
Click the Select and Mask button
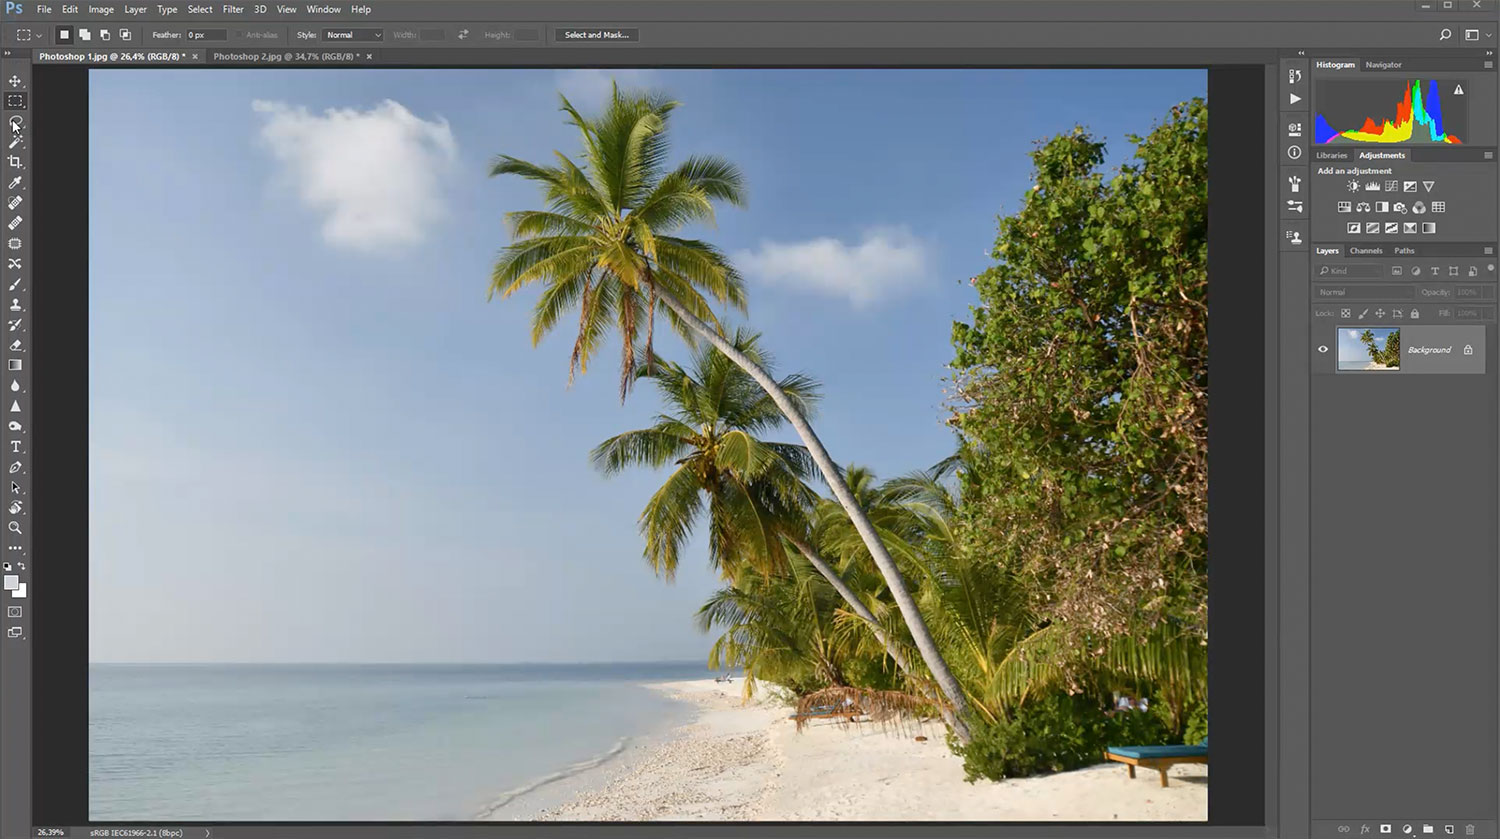[596, 35]
